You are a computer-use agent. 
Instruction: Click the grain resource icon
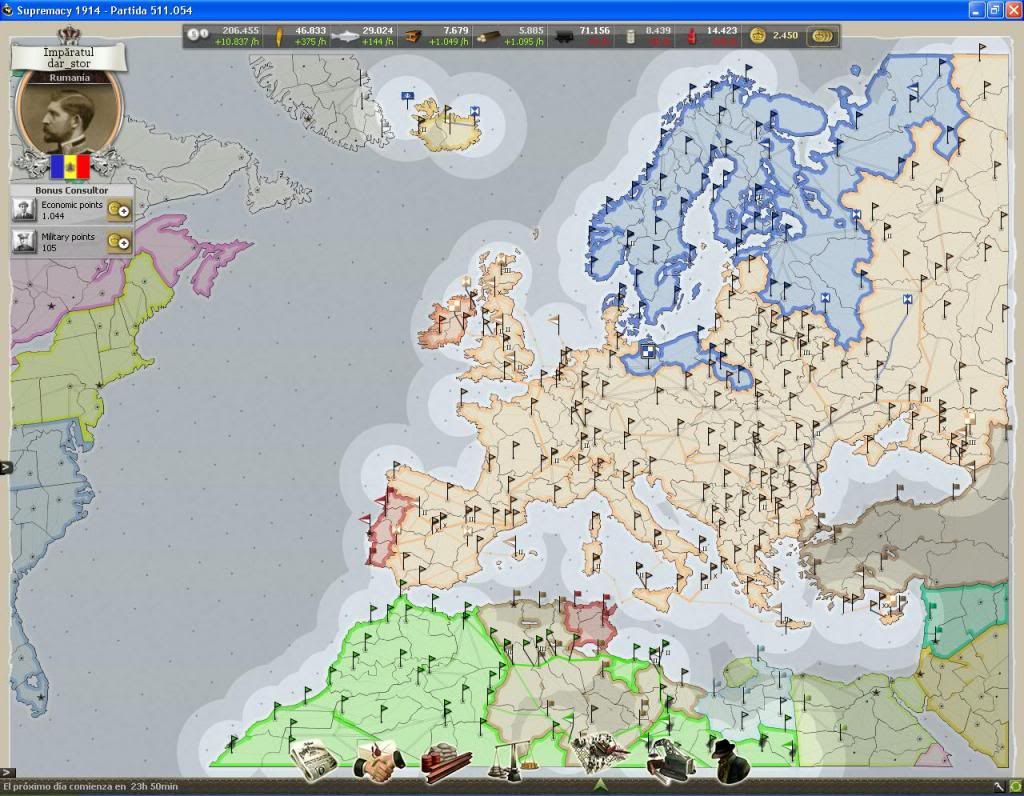278,36
